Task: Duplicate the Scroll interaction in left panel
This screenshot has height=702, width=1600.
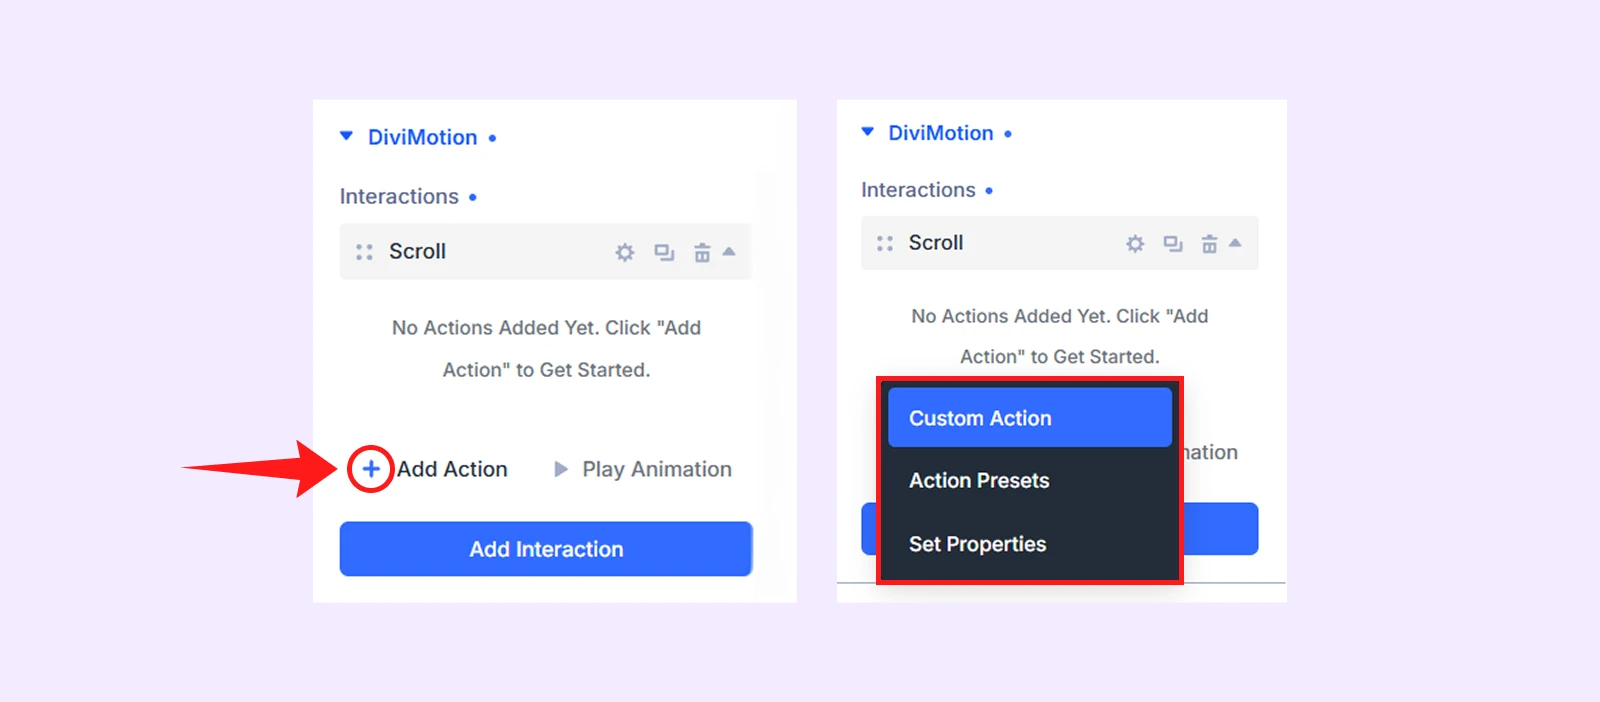Action: point(664,252)
